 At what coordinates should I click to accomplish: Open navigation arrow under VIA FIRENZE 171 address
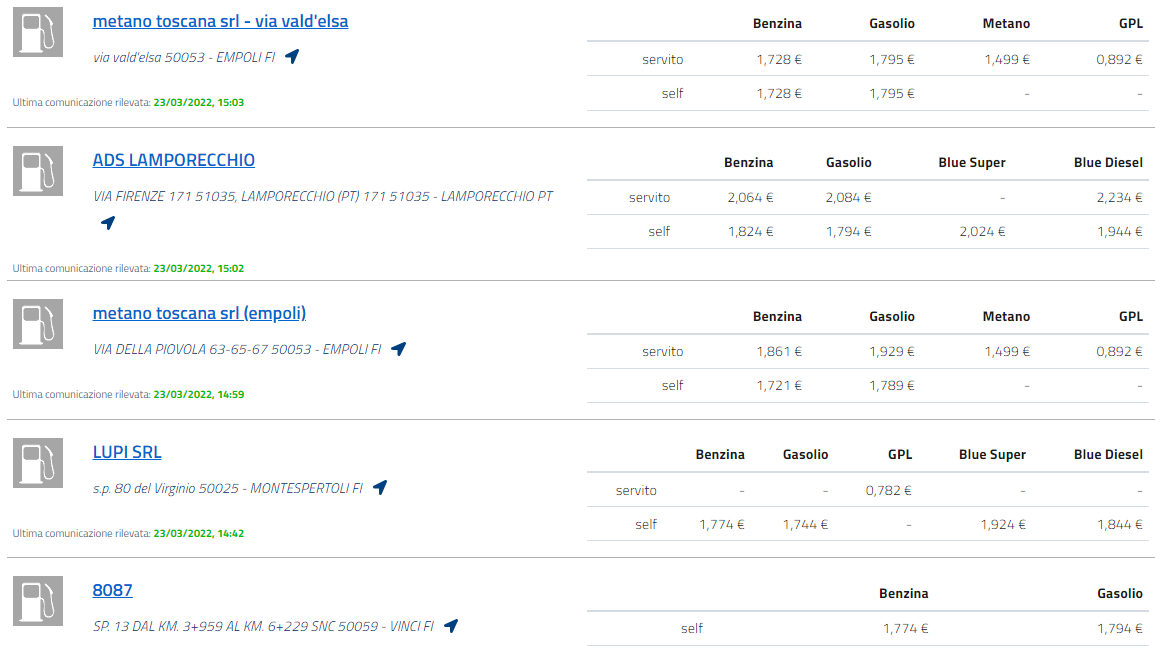(108, 222)
